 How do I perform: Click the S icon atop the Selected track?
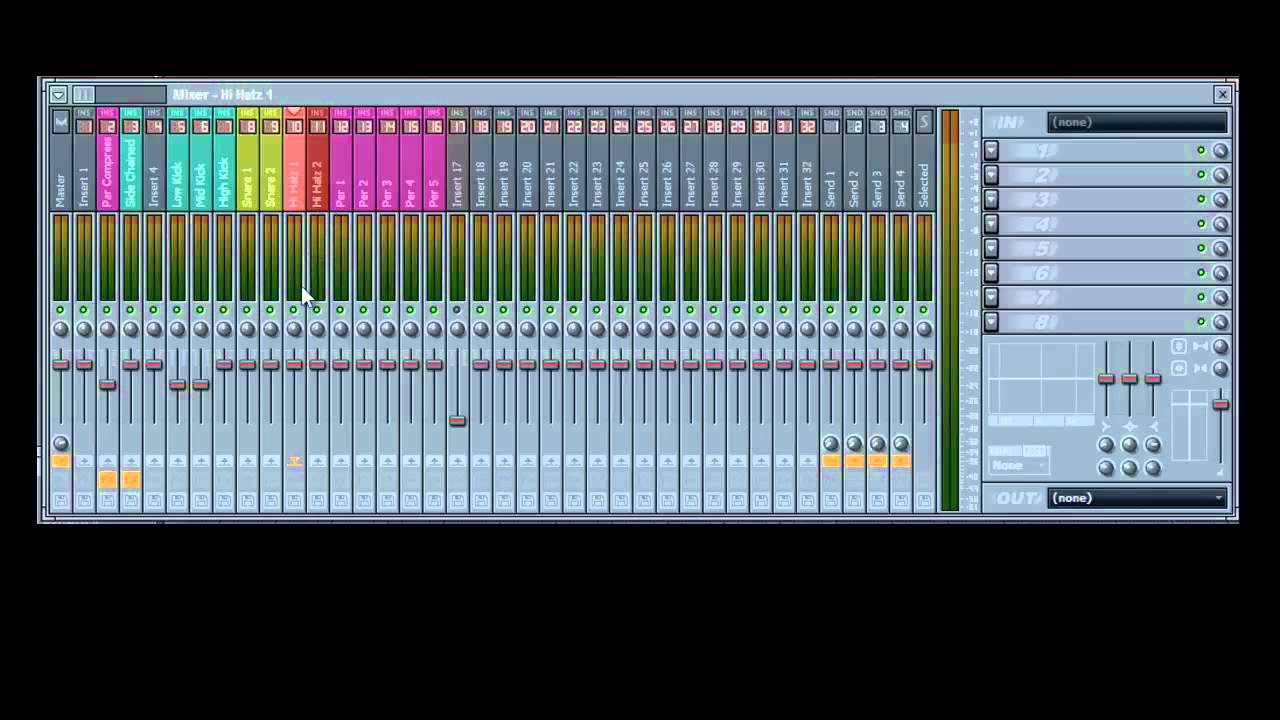pyautogui.click(x=924, y=122)
